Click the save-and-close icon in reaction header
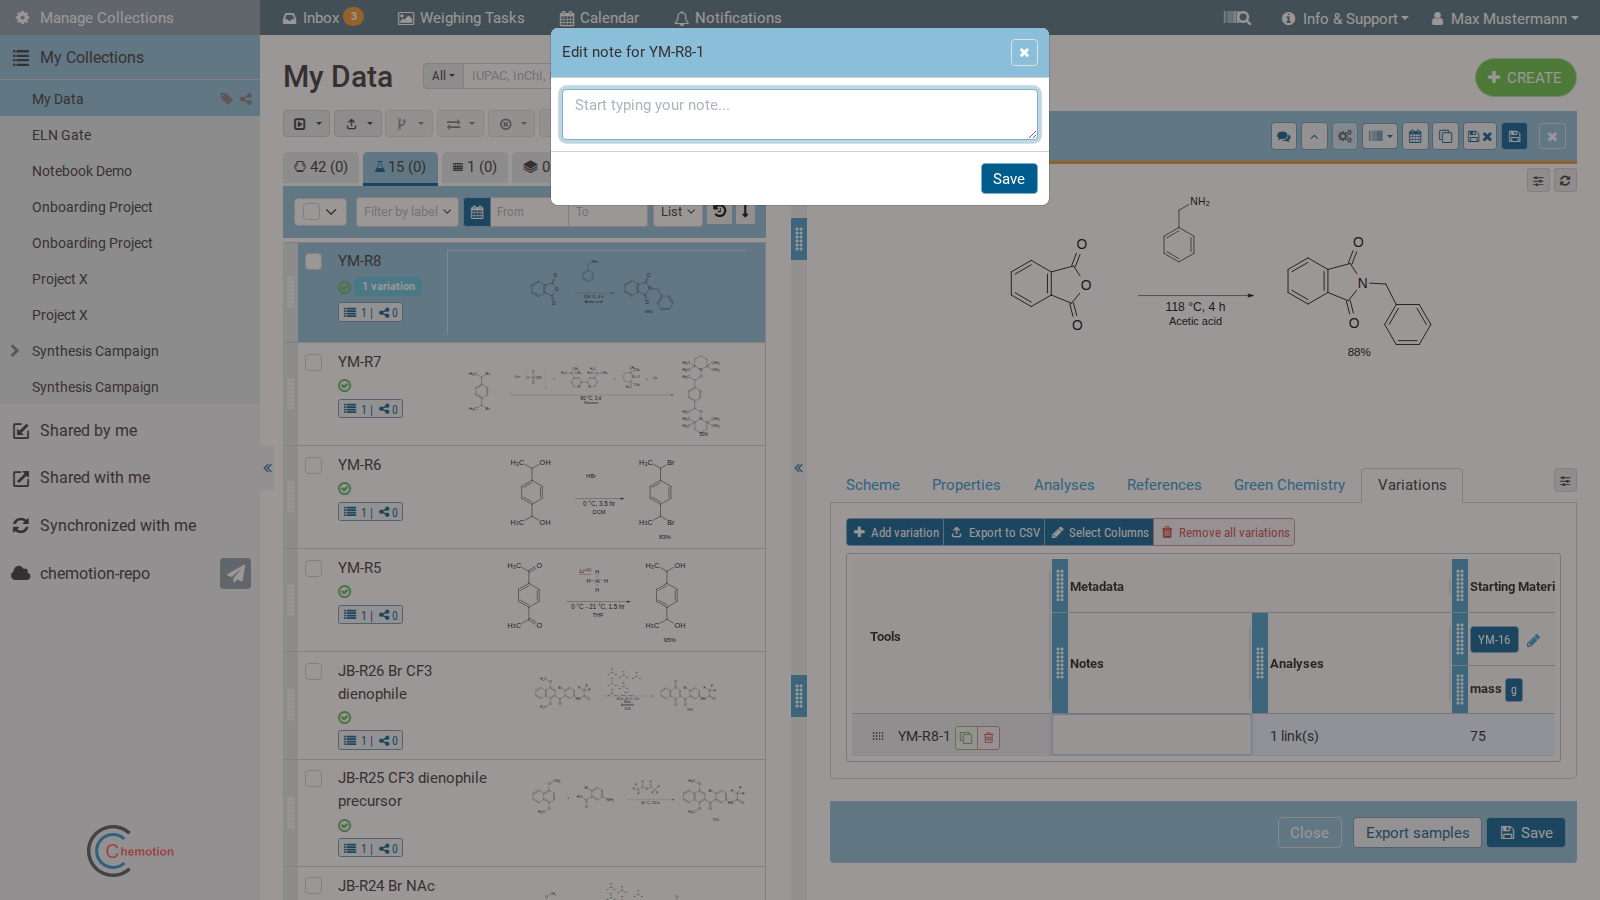 click(1480, 137)
